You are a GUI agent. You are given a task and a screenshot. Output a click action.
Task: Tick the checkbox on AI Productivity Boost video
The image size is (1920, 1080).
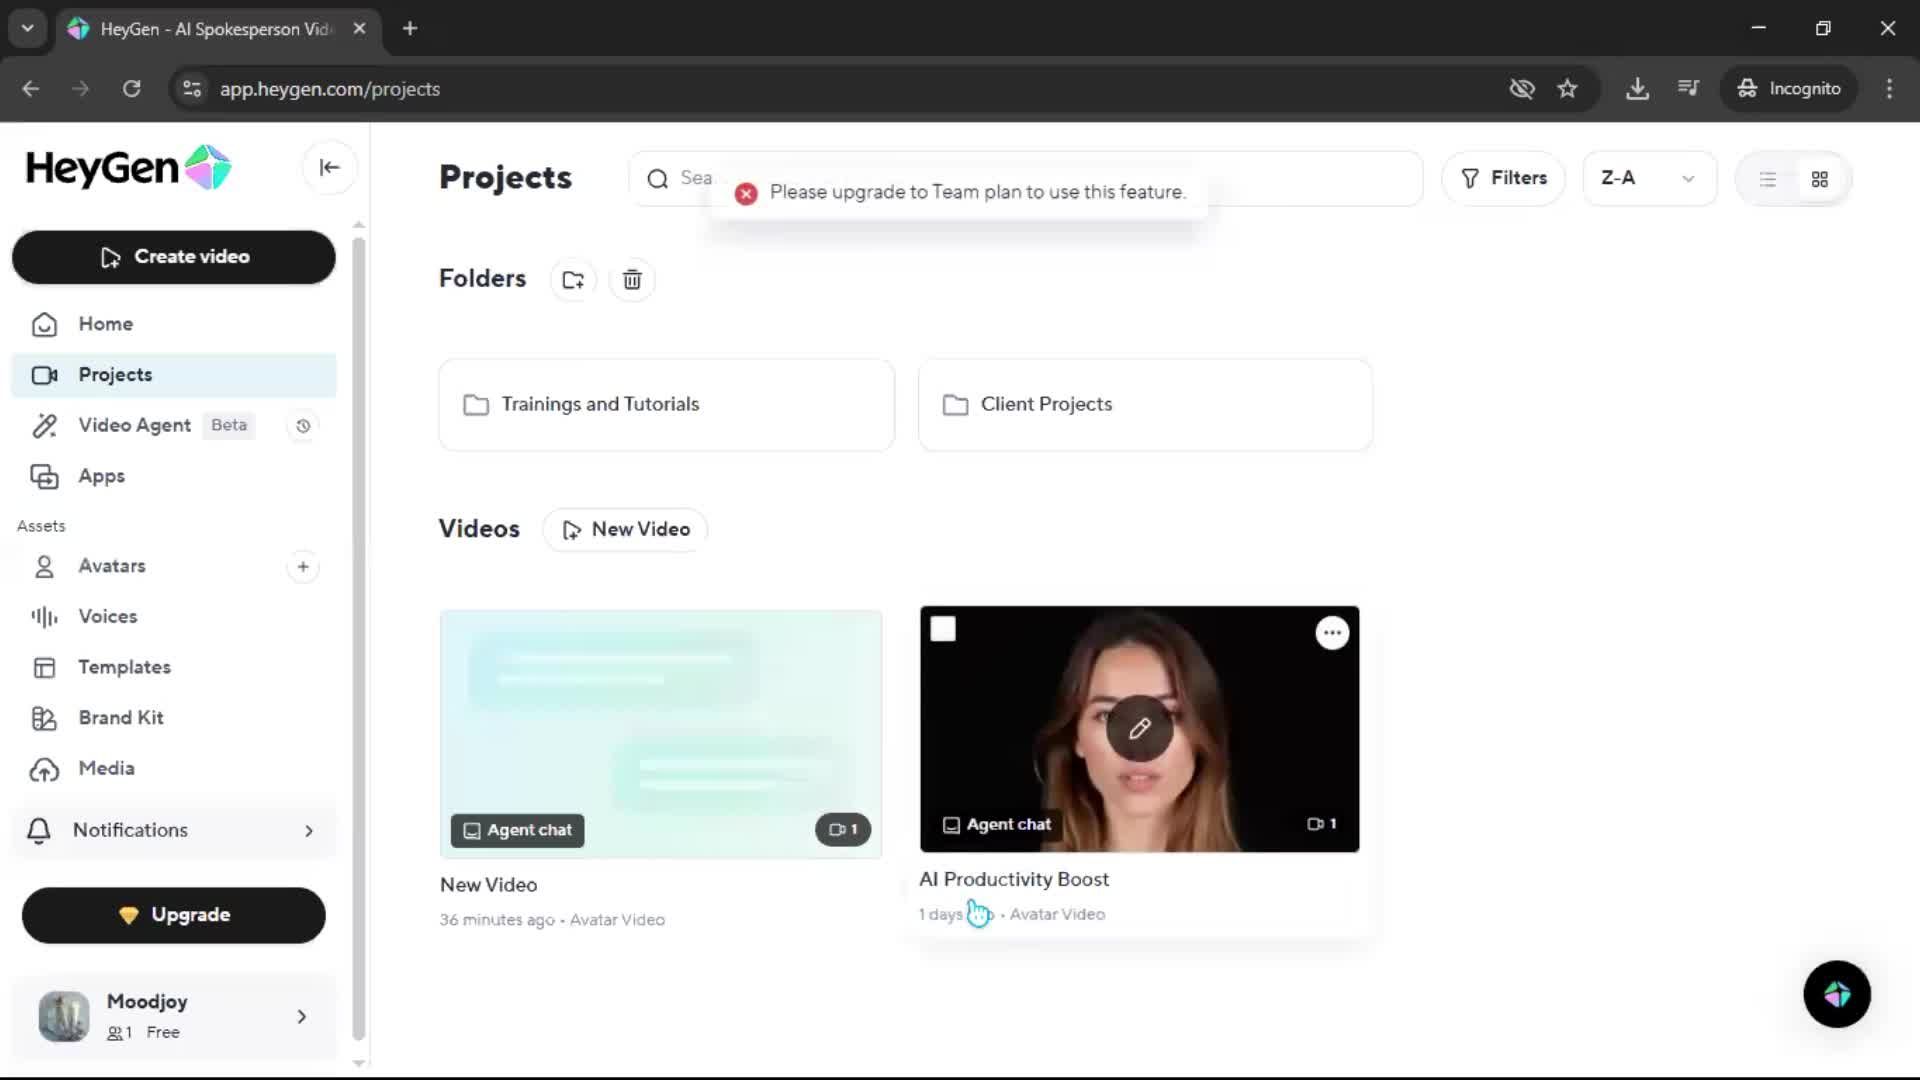tap(943, 628)
